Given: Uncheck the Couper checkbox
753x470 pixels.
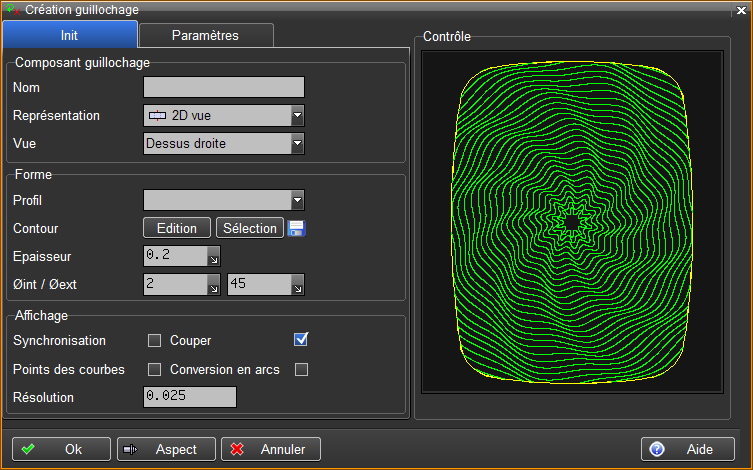Looking at the screenshot, I should [x=301, y=339].
